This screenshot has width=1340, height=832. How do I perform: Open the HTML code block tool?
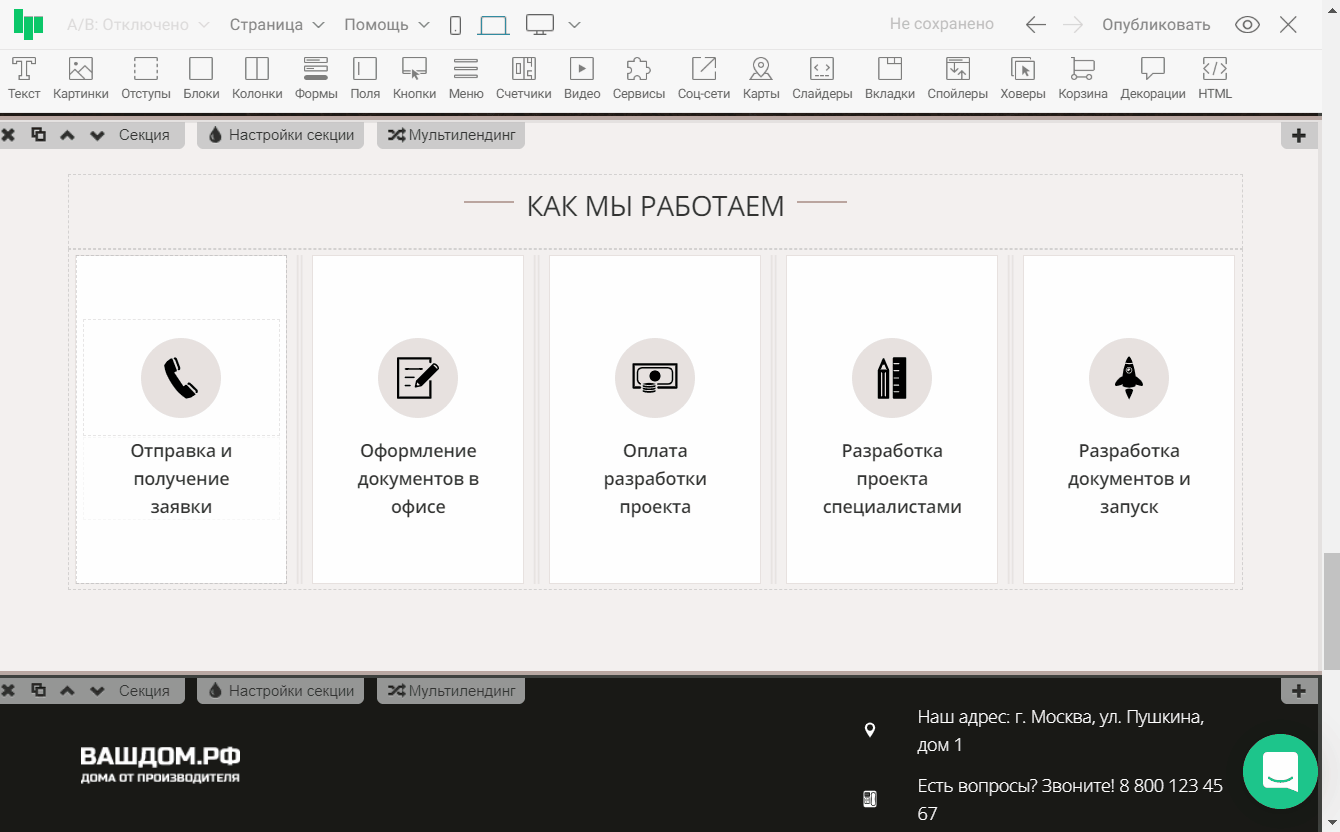coord(1214,78)
